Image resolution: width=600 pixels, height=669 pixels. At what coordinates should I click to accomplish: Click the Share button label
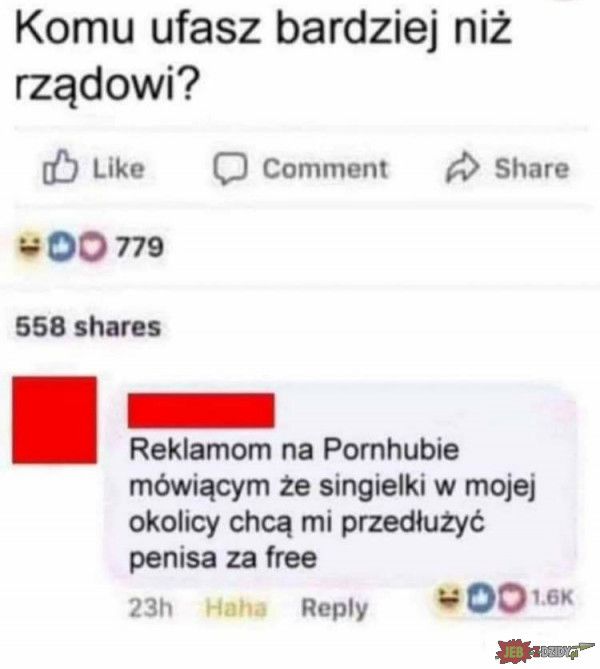coord(532,169)
